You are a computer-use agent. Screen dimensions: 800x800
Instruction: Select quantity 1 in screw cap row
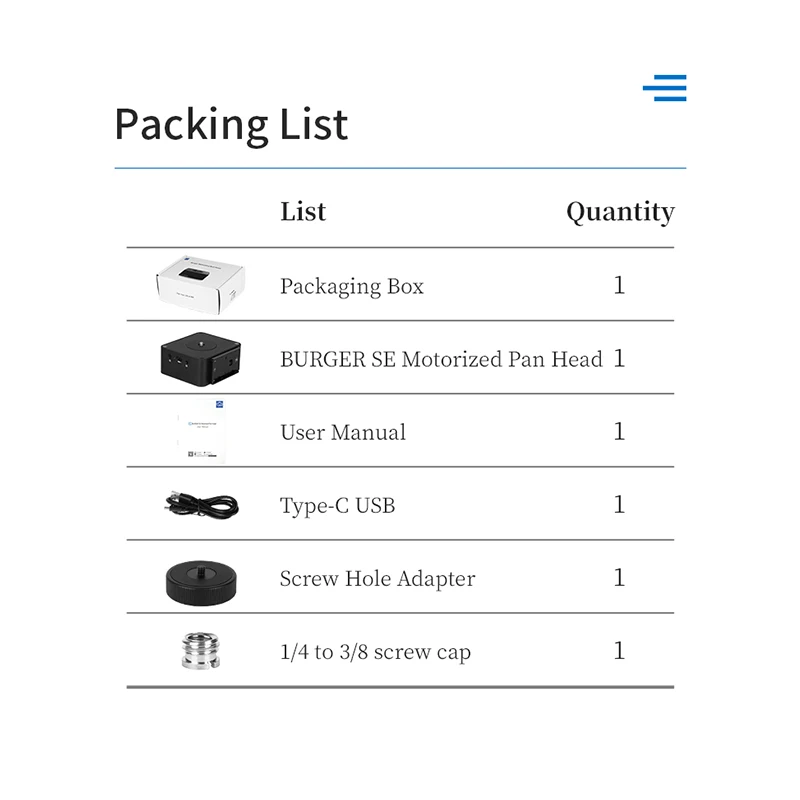point(619,651)
